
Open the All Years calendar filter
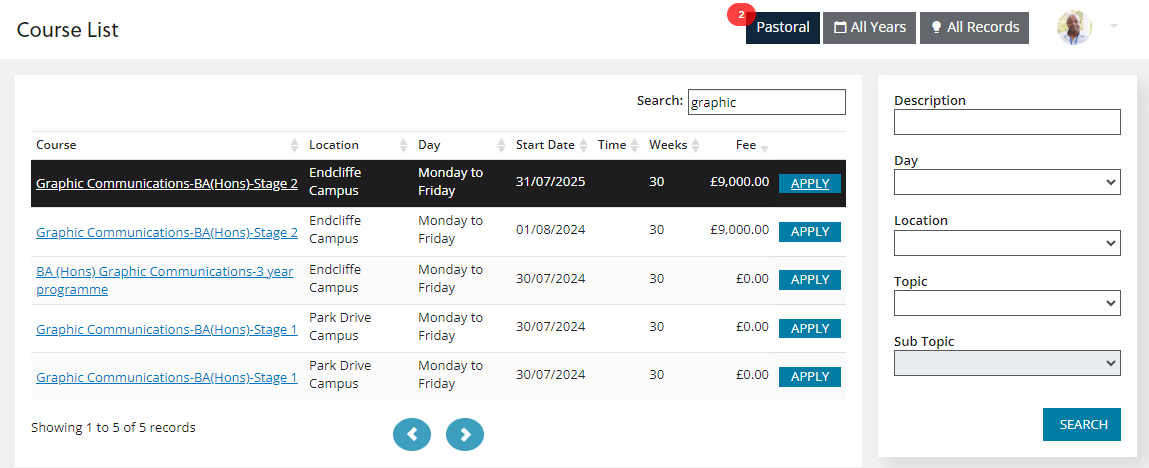(x=869, y=28)
